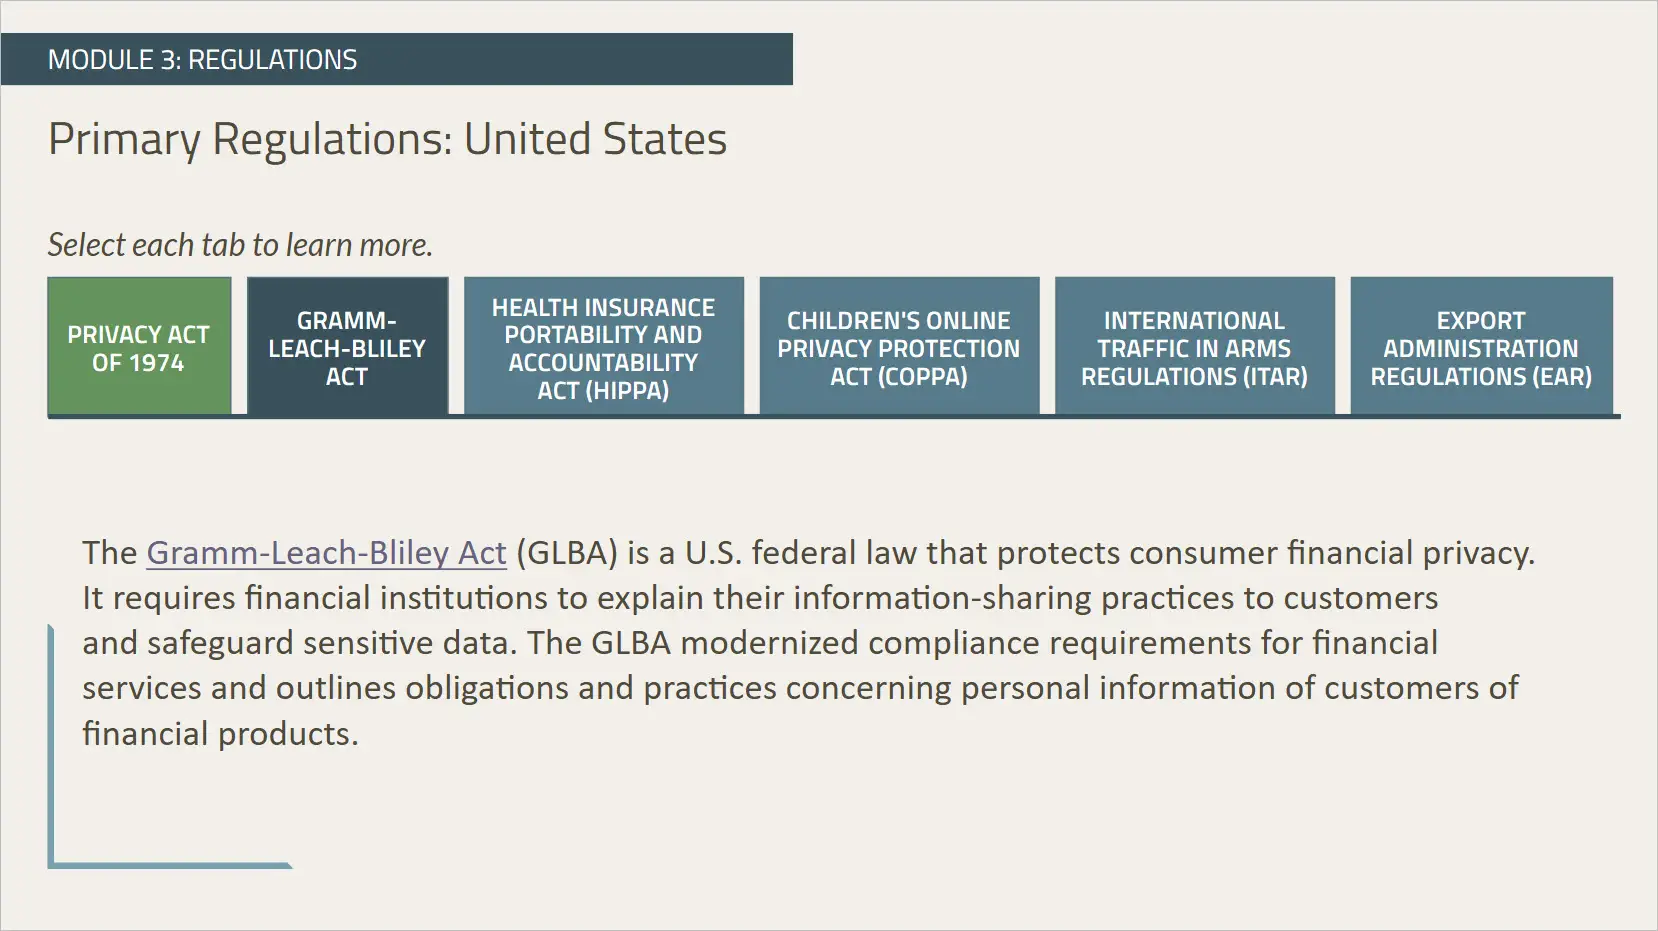Image resolution: width=1658 pixels, height=931 pixels.
Task: Switch to the HIPPA tab
Action: coord(603,347)
